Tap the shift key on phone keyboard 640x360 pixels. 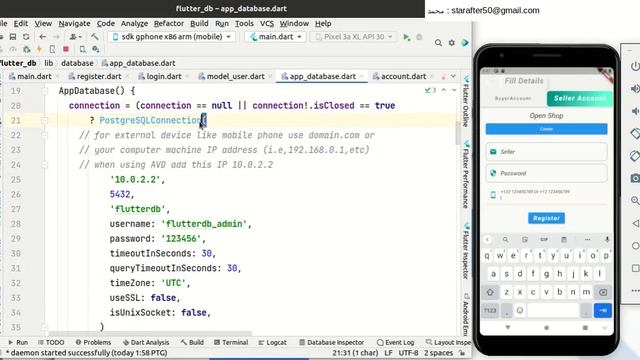490,292
